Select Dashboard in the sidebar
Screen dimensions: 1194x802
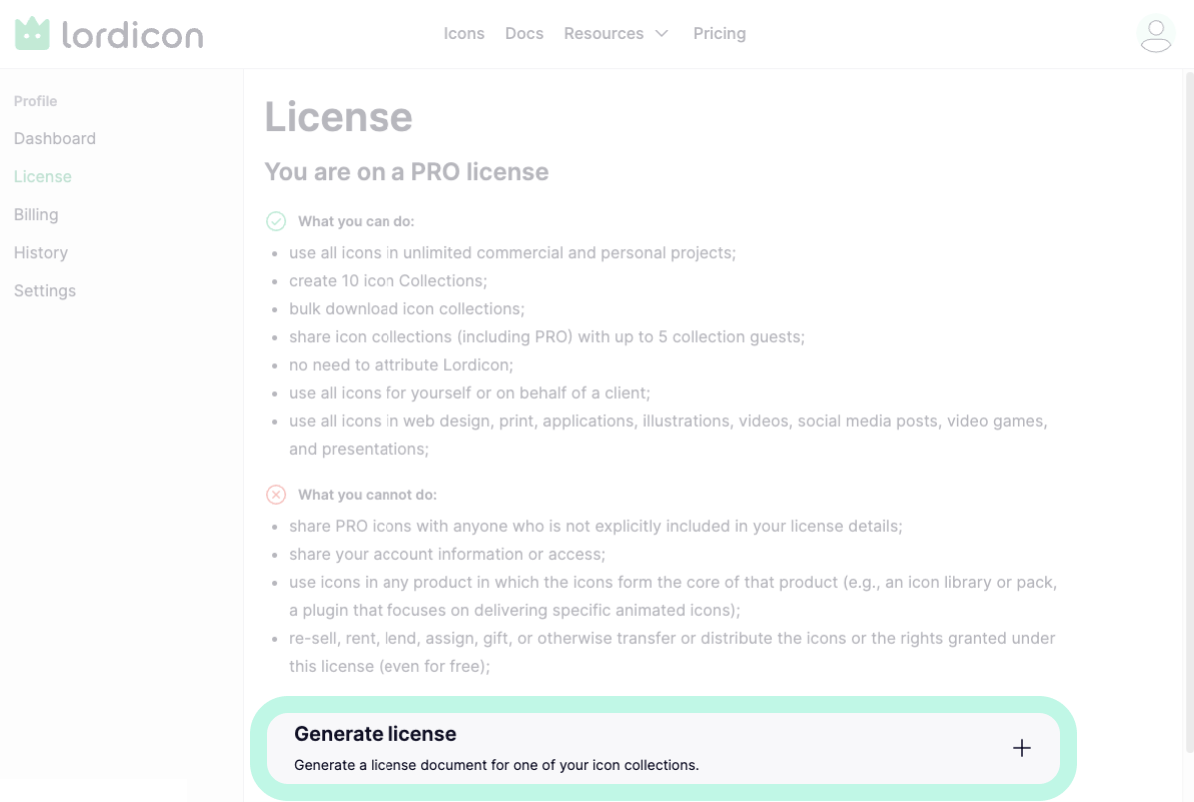click(55, 139)
